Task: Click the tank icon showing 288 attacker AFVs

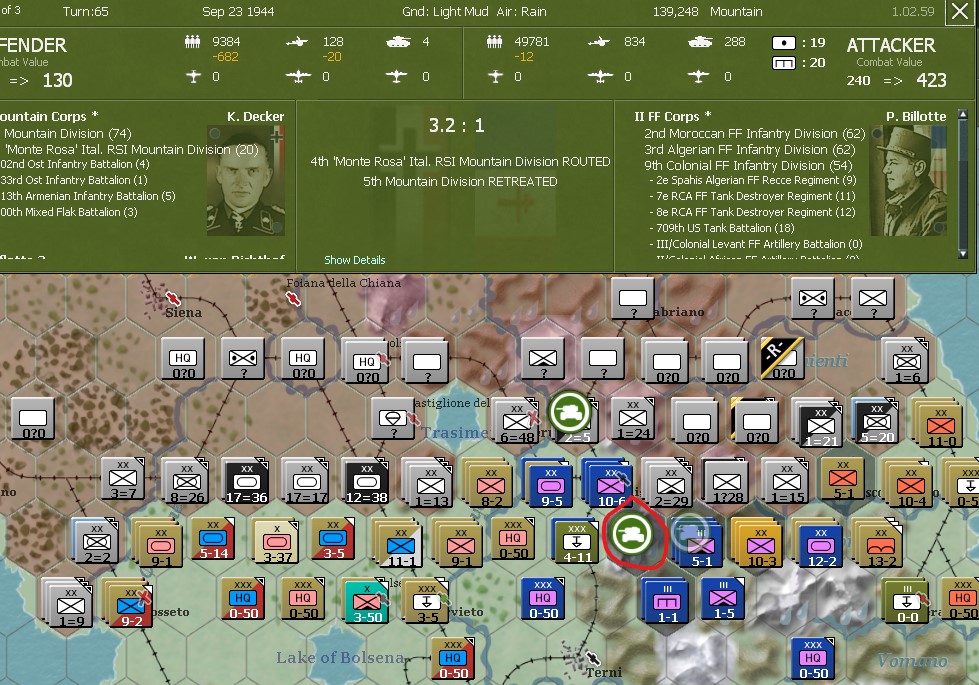Action: (699, 43)
